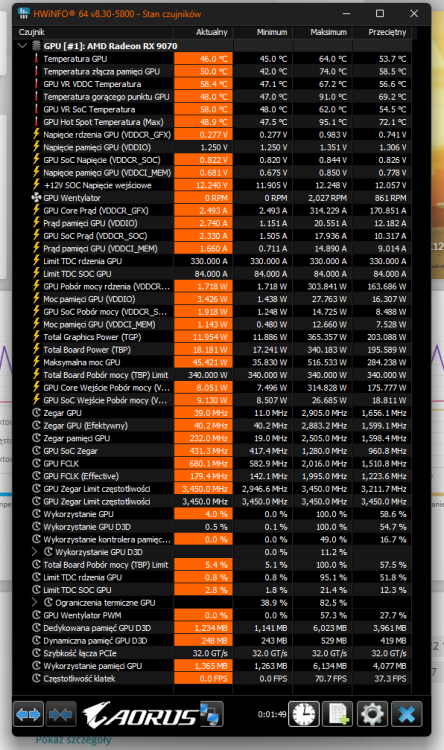Collapse the GPU [#1]: AMD Radeon RX 9070 group
Viewport: 444px width, 750px height.
click(x=22, y=46)
